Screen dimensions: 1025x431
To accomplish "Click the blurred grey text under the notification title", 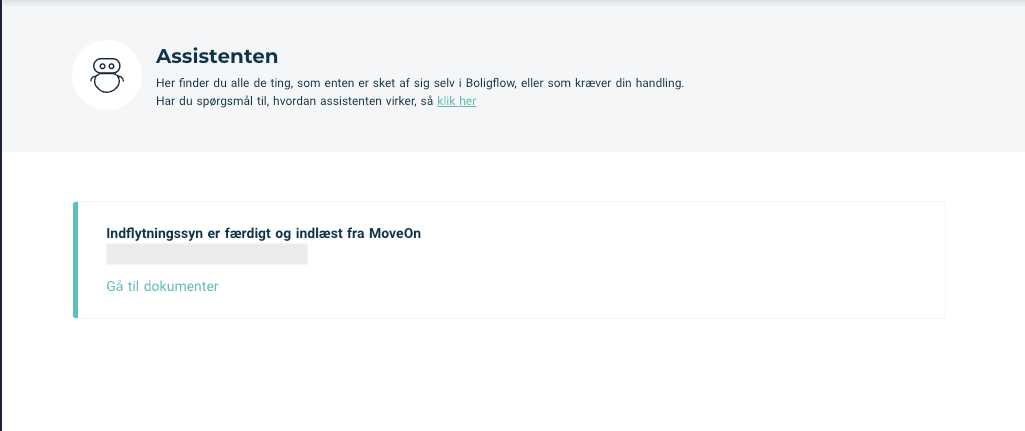I will [x=207, y=254].
